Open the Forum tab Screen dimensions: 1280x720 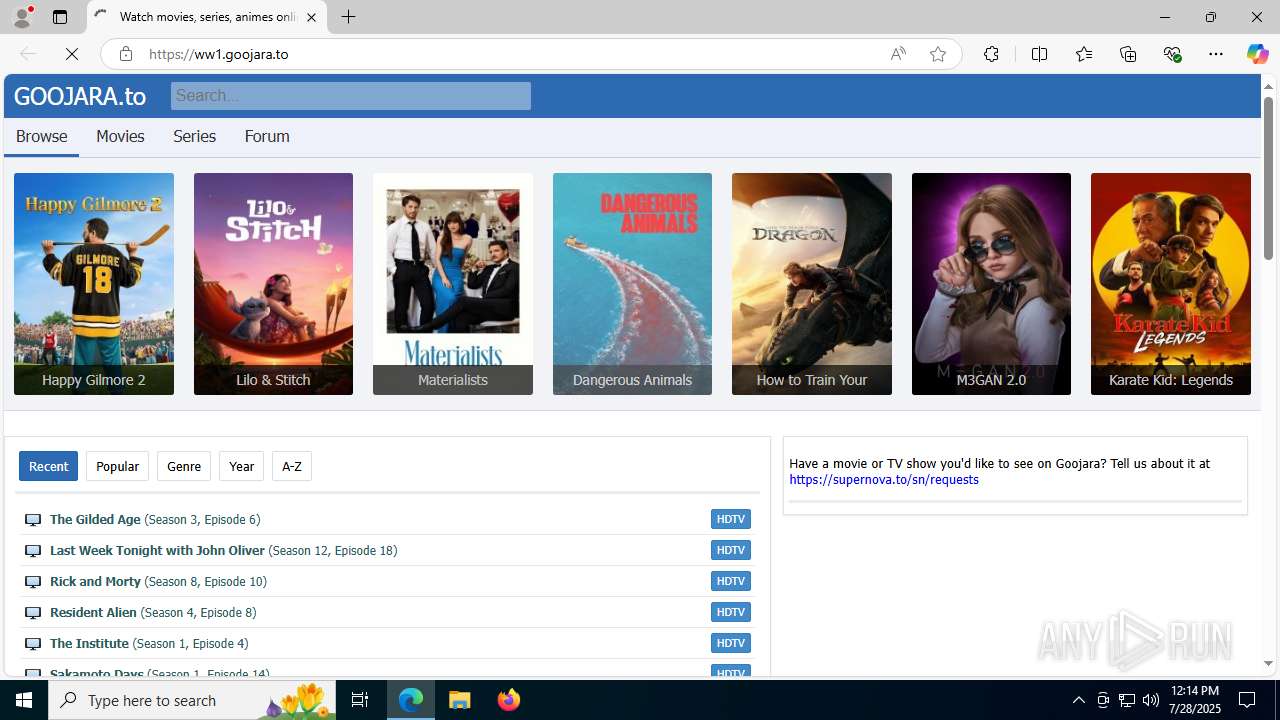pos(267,136)
